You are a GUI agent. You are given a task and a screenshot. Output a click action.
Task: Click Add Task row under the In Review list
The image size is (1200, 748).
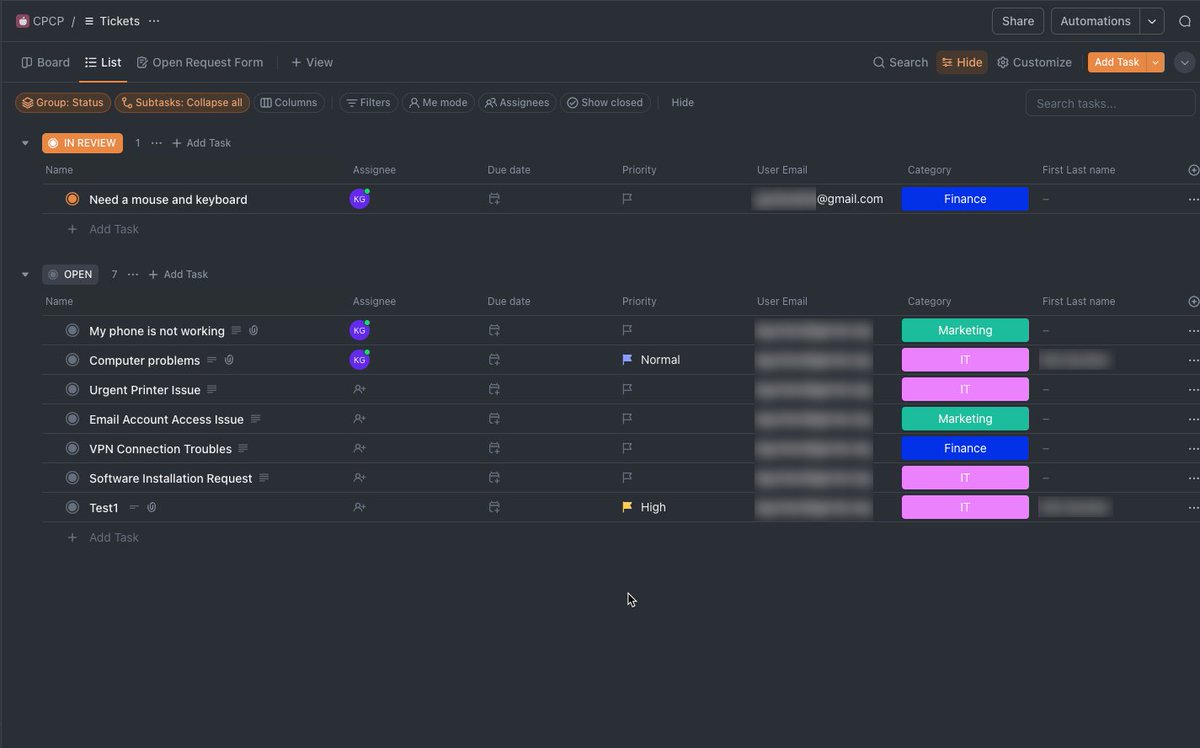[103, 229]
